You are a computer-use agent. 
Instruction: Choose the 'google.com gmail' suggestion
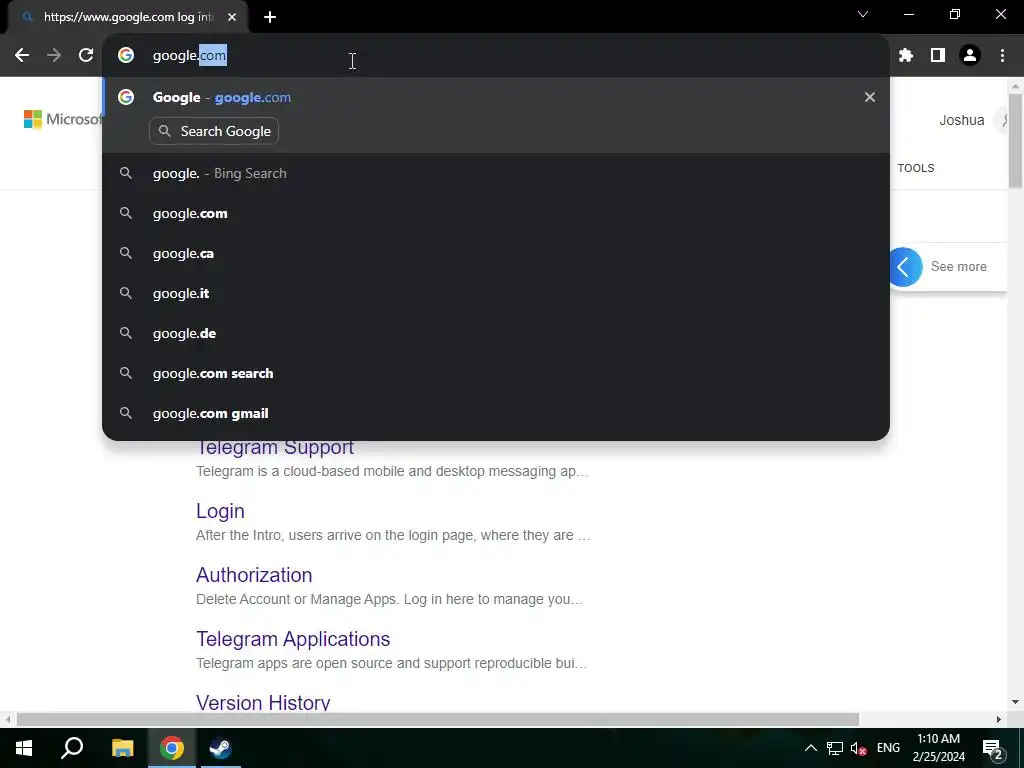coord(496,413)
